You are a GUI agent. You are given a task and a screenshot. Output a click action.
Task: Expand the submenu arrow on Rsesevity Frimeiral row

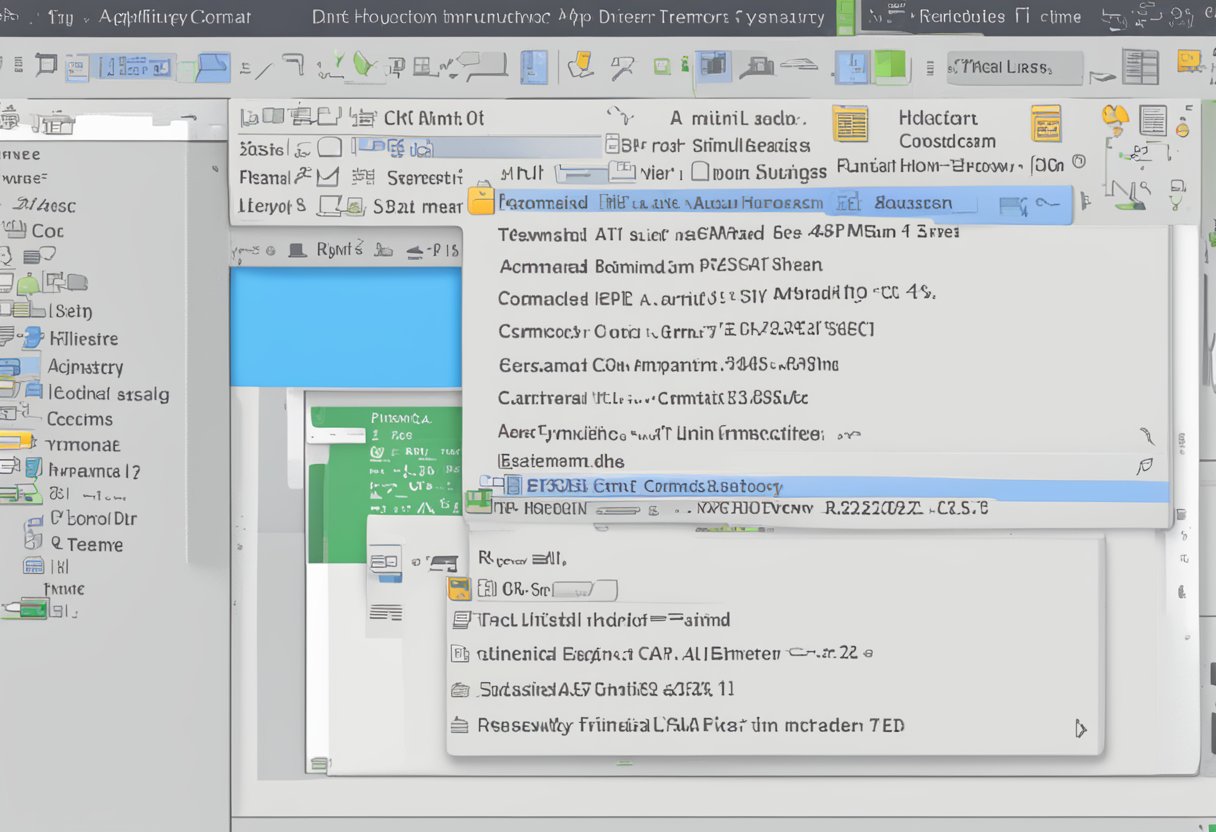pyautogui.click(x=1080, y=728)
